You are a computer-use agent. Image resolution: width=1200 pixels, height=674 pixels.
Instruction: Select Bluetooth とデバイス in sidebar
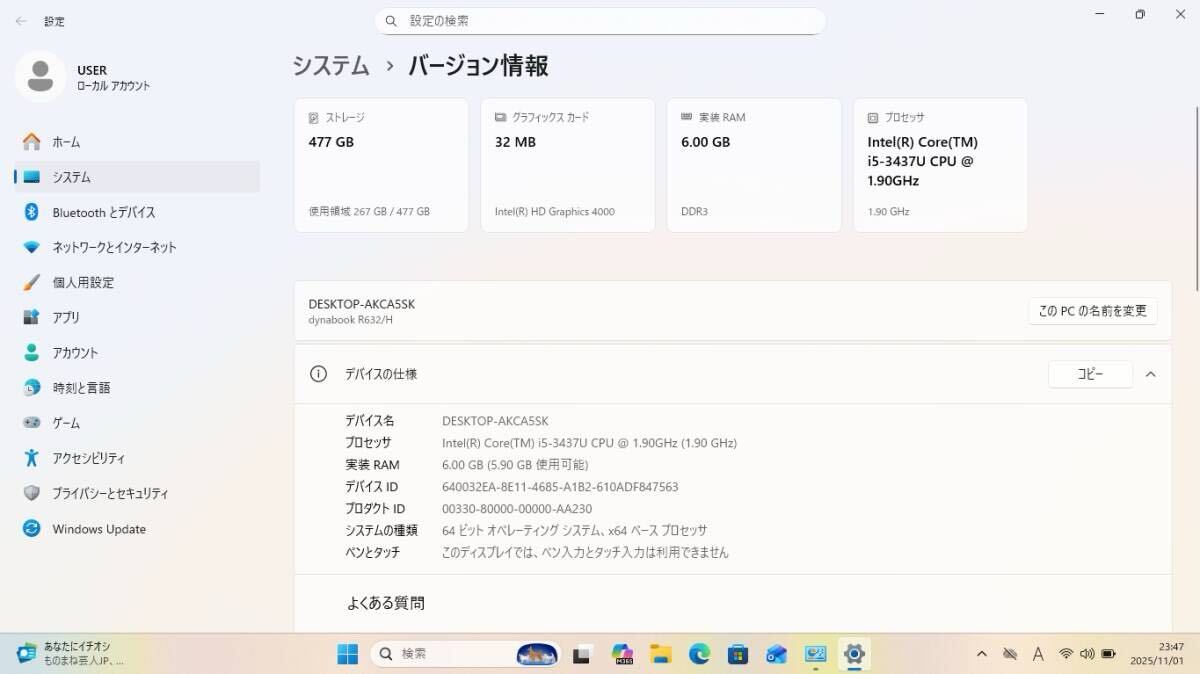(103, 212)
